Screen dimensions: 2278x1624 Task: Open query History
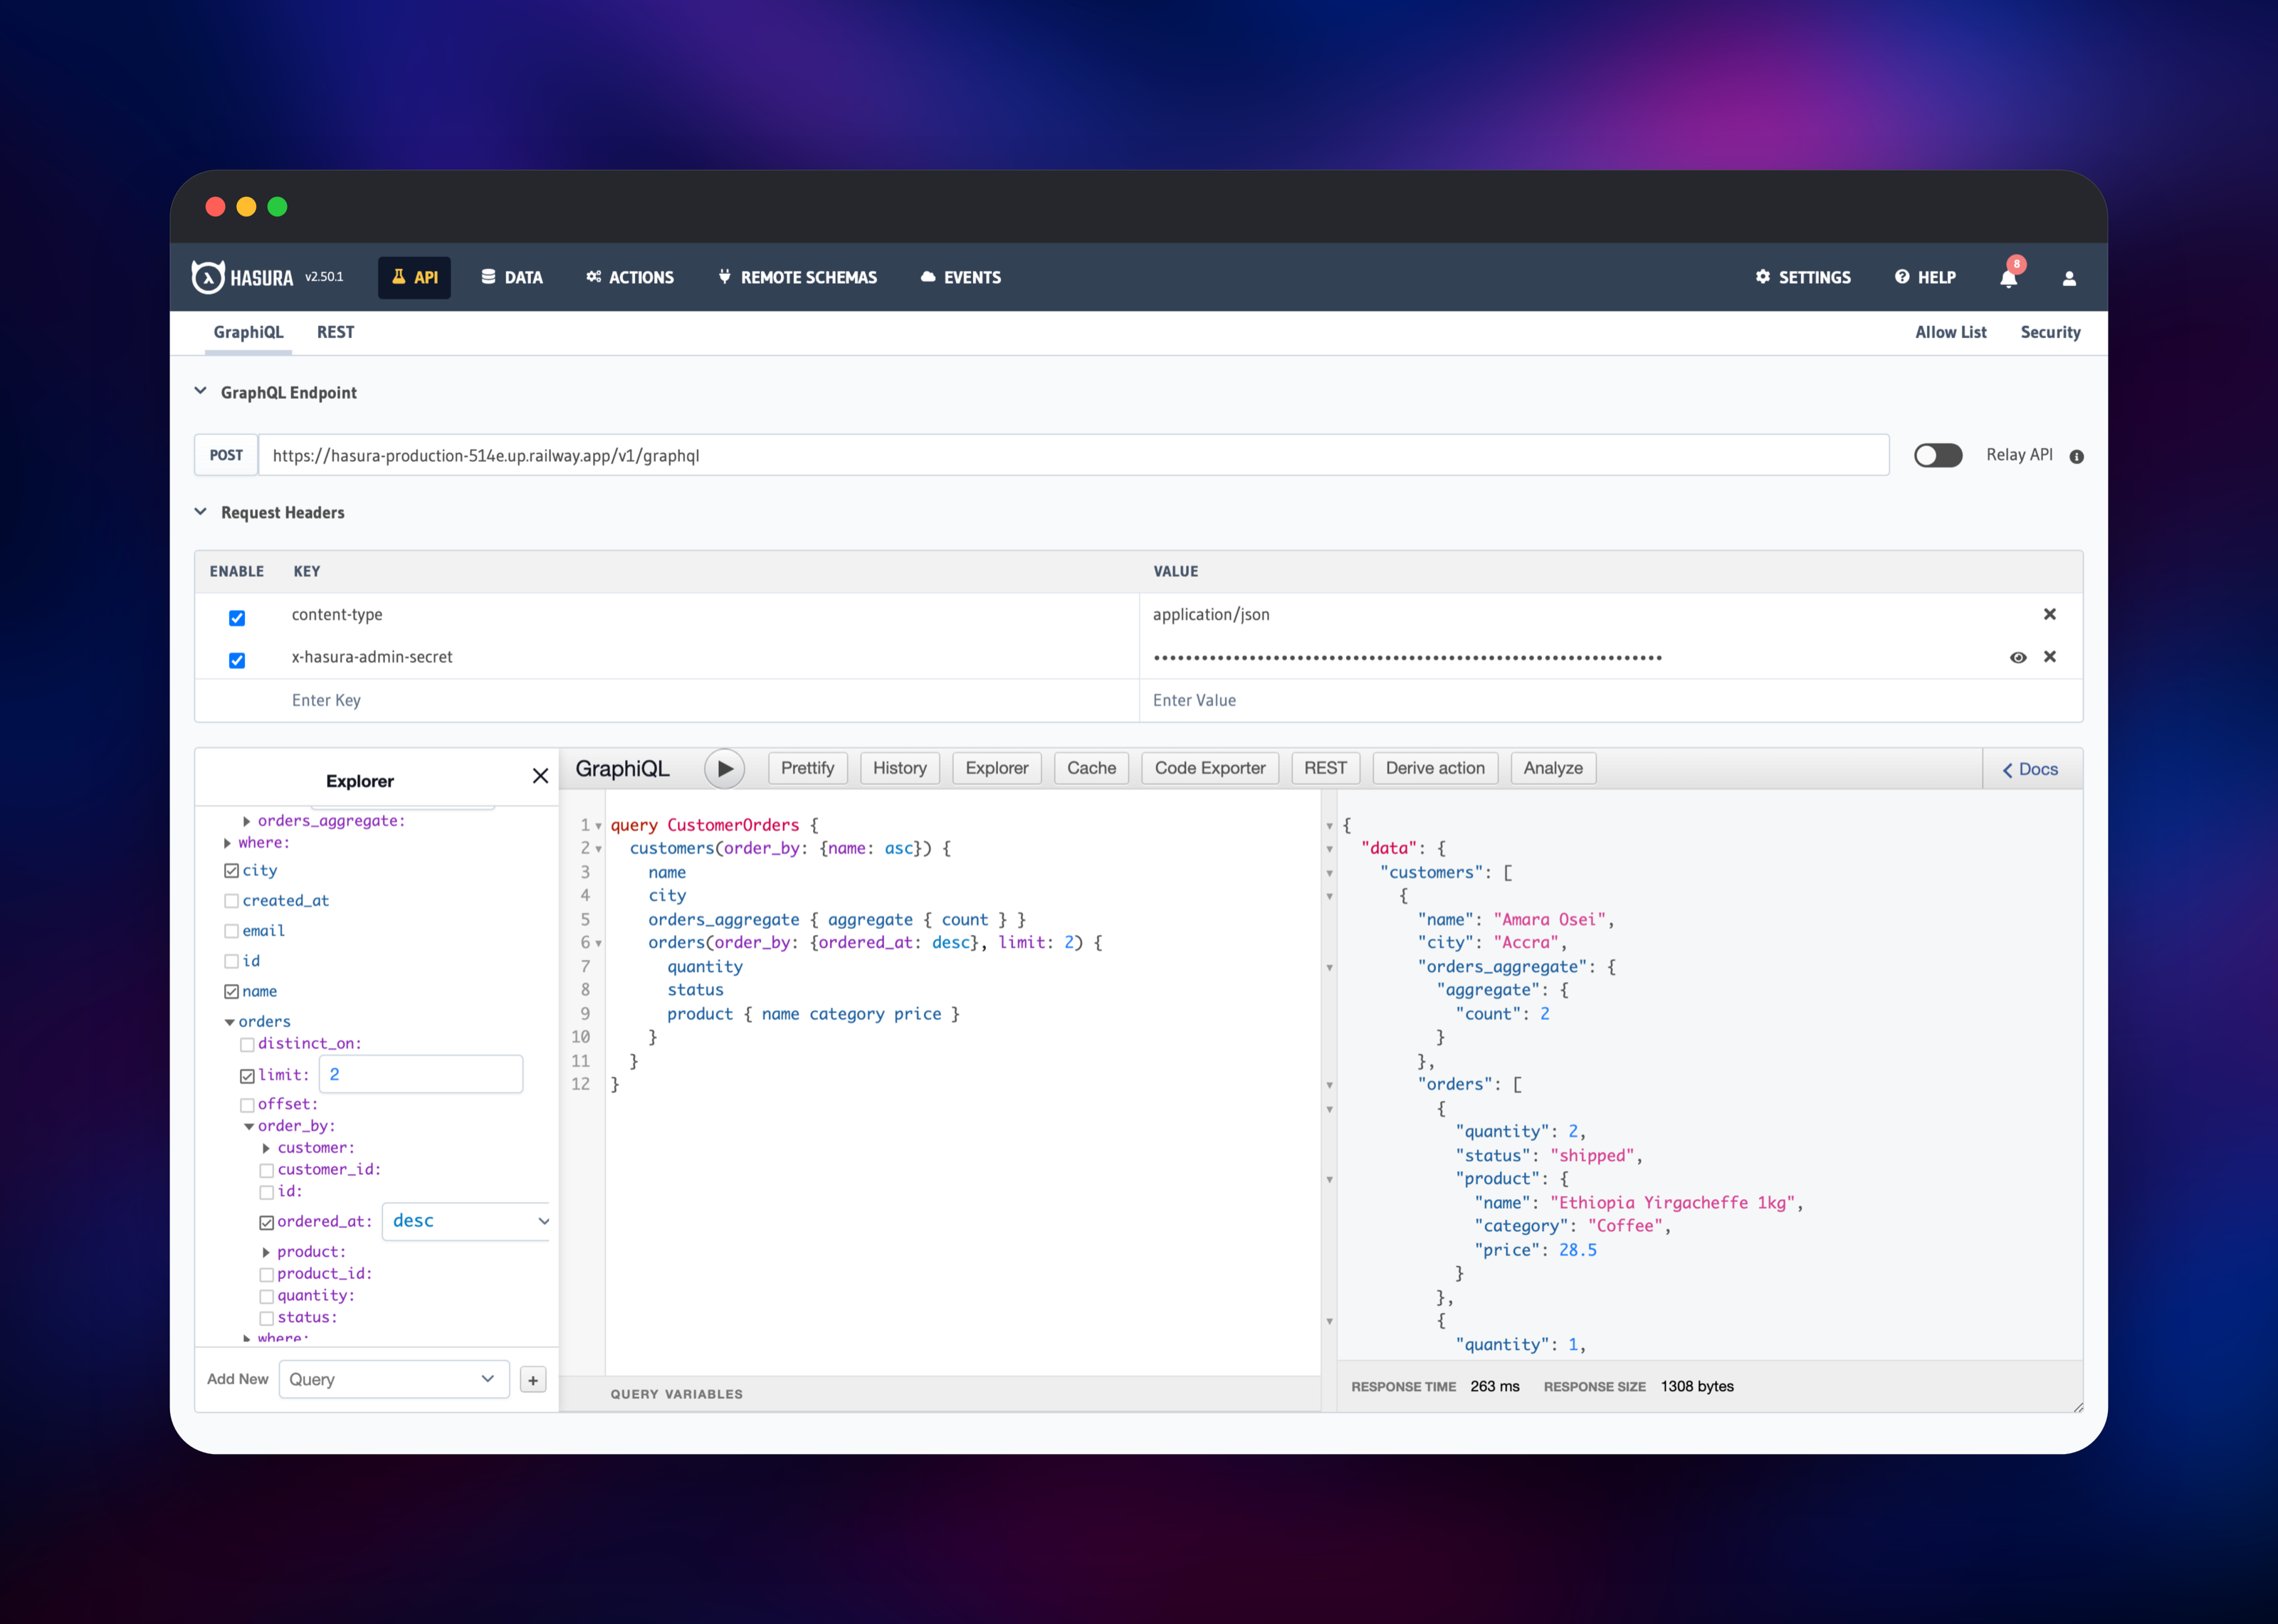click(900, 769)
